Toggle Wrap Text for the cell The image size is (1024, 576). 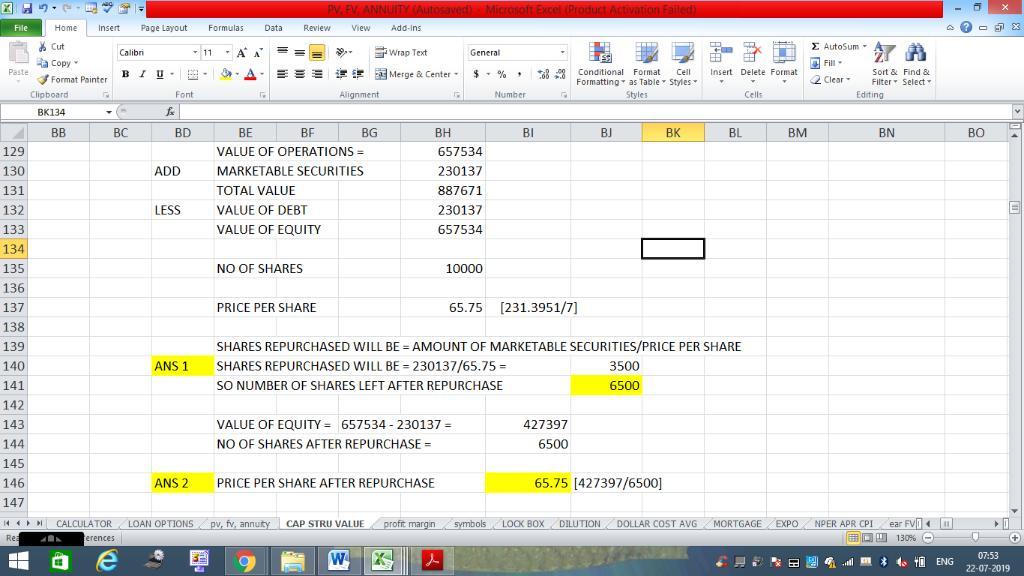tap(401, 52)
